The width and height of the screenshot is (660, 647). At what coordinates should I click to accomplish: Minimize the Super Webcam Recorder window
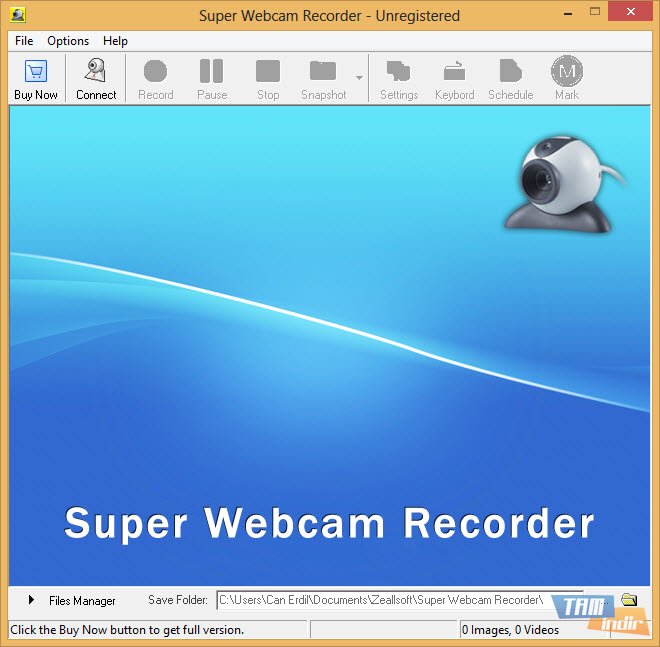[x=568, y=13]
